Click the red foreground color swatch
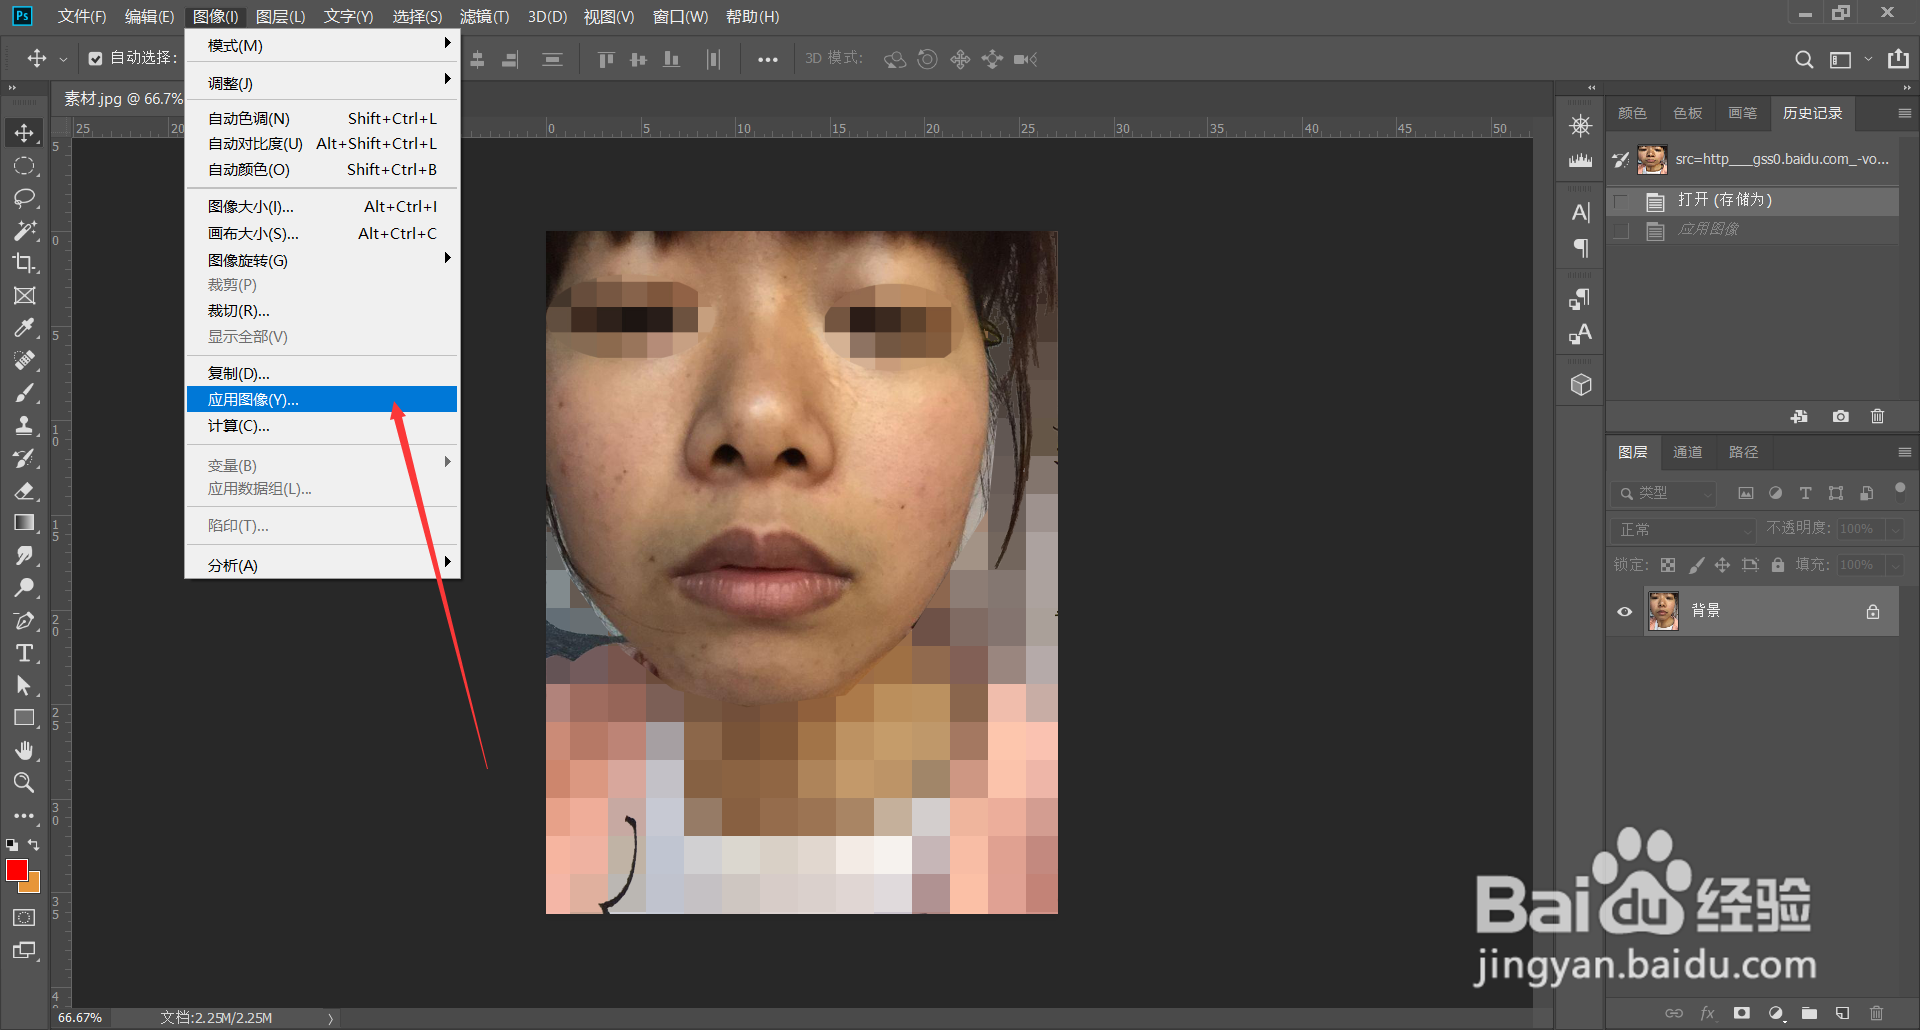1920x1030 pixels. [17, 870]
